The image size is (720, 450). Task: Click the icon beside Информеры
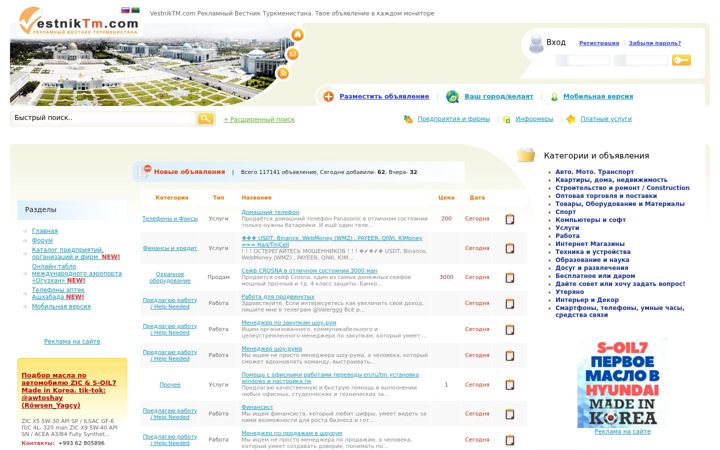point(506,119)
